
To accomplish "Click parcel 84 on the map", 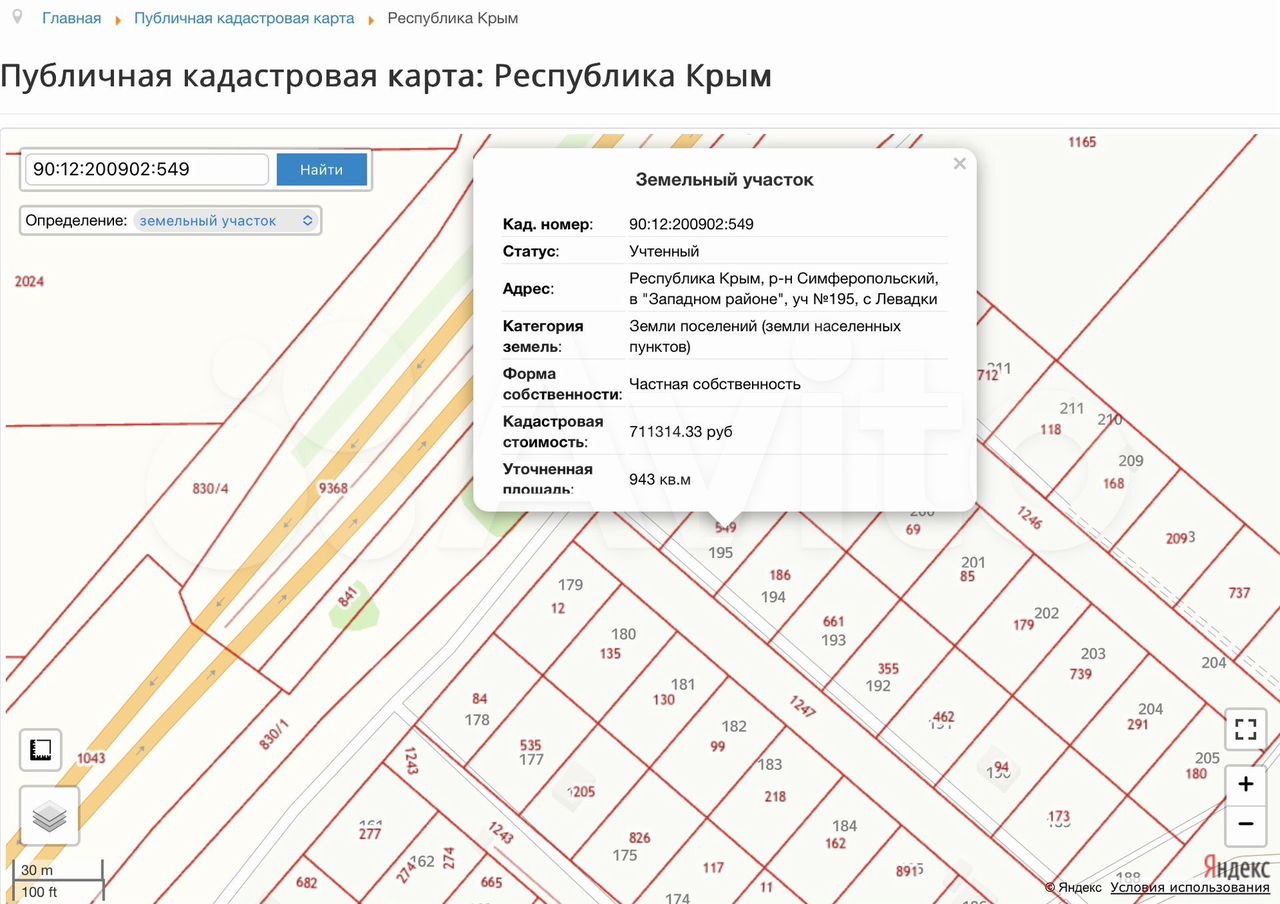I will click(480, 699).
